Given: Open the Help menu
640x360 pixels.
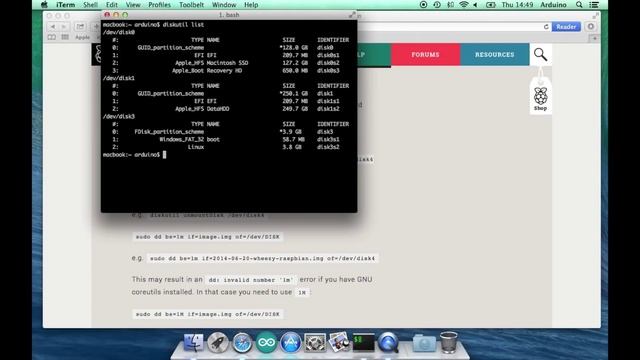Looking at the screenshot, I should (x=251, y=5).
